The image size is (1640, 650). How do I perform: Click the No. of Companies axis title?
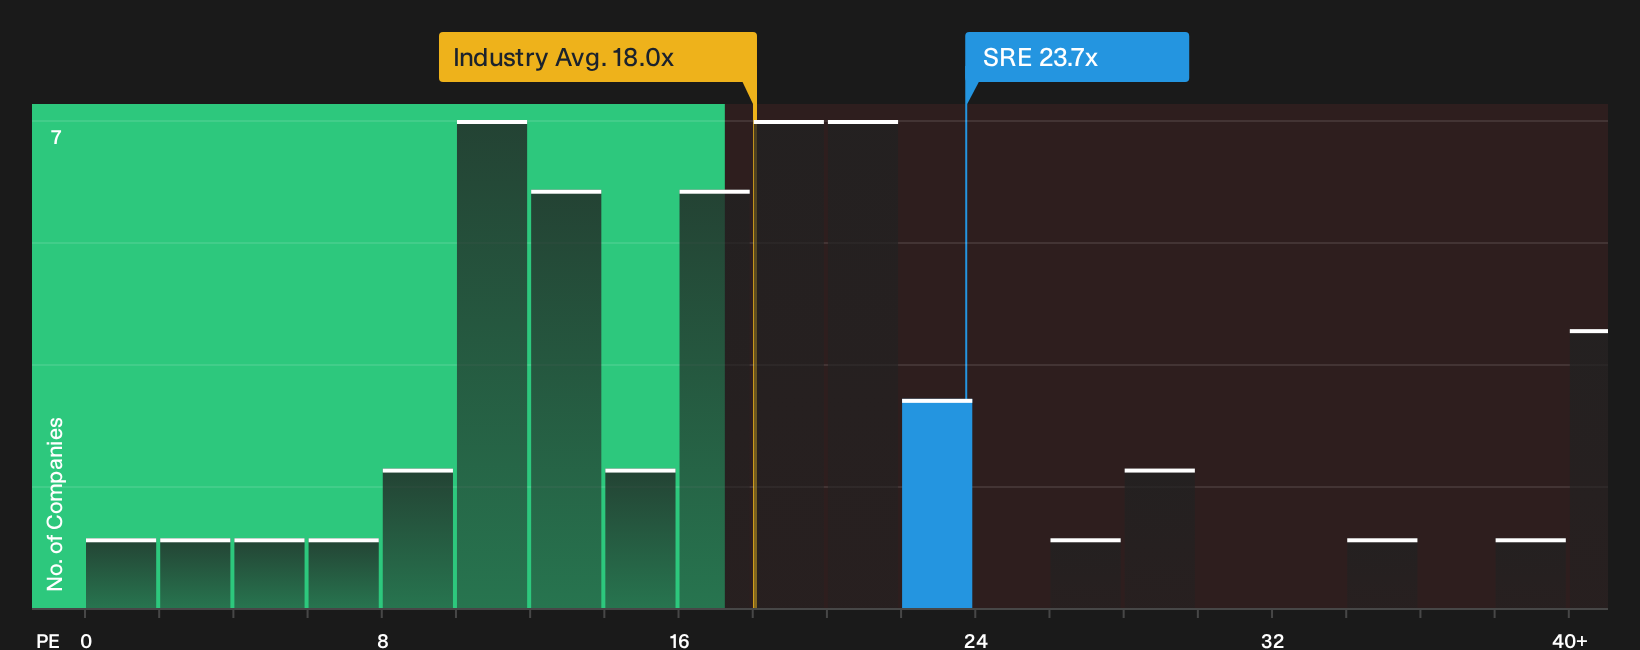click(55, 504)
